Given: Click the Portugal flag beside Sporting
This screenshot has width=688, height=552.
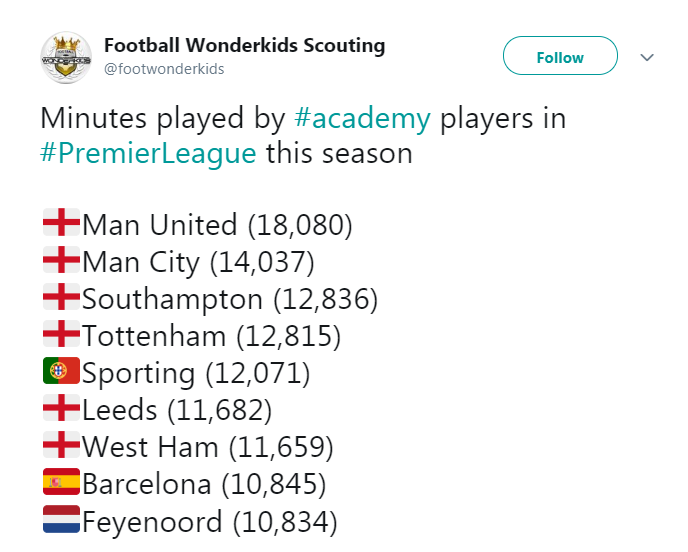Looking at the screenshot, I should 61,371.
